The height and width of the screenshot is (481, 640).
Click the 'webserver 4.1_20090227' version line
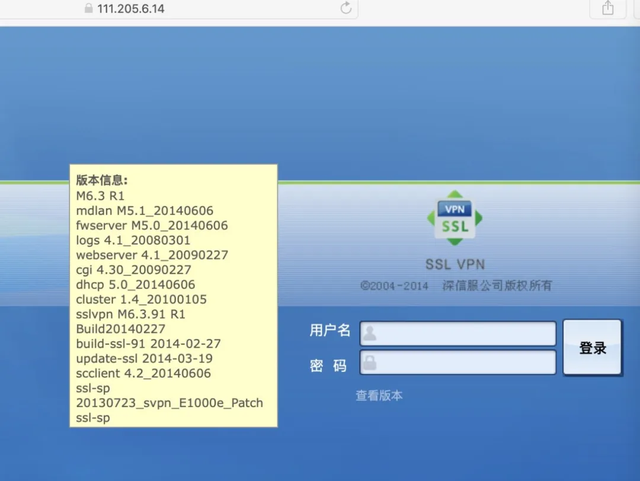point(152,255)
